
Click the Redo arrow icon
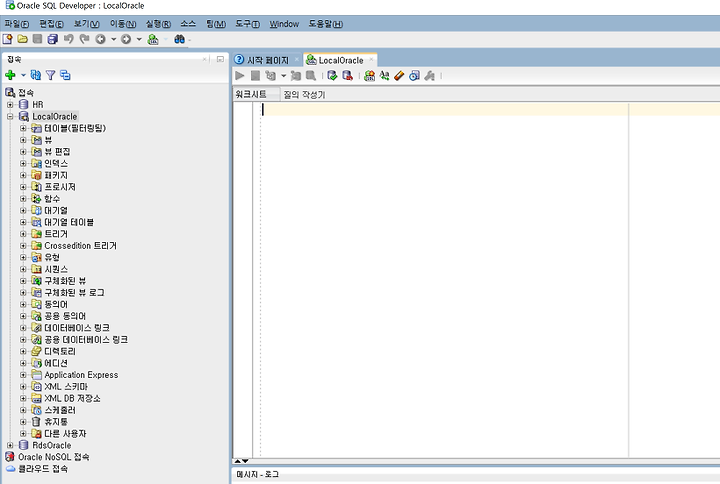tap(84, 39)
